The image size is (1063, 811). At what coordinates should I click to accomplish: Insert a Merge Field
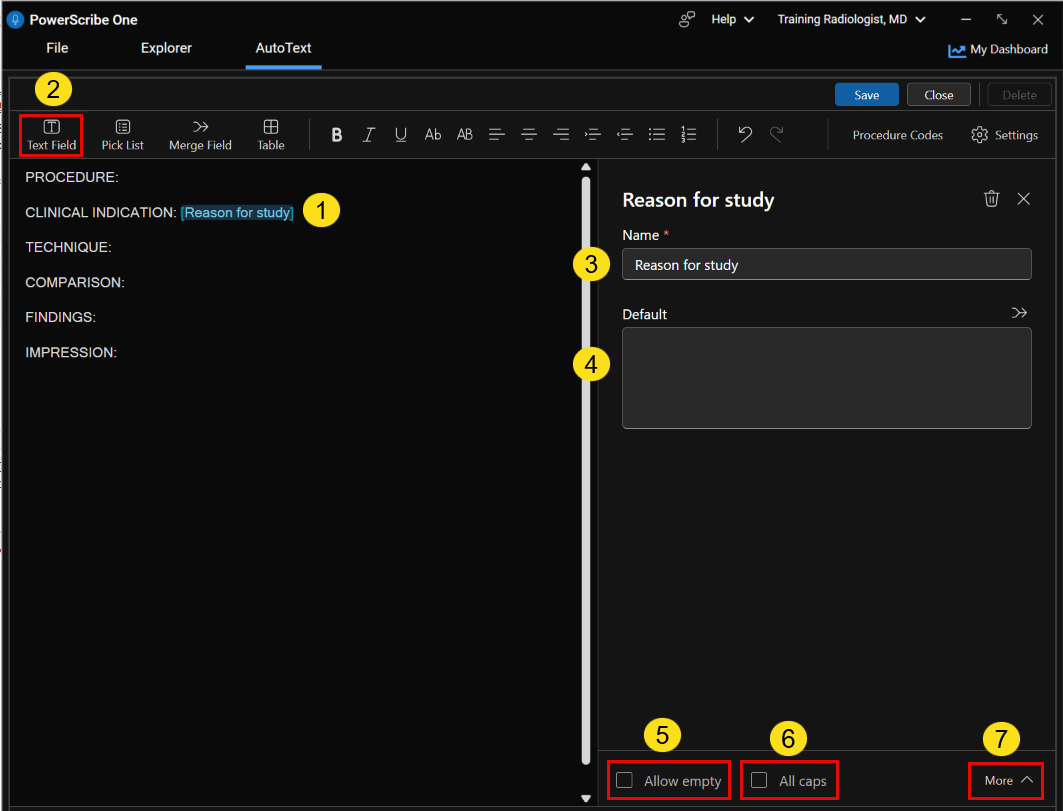200,135
